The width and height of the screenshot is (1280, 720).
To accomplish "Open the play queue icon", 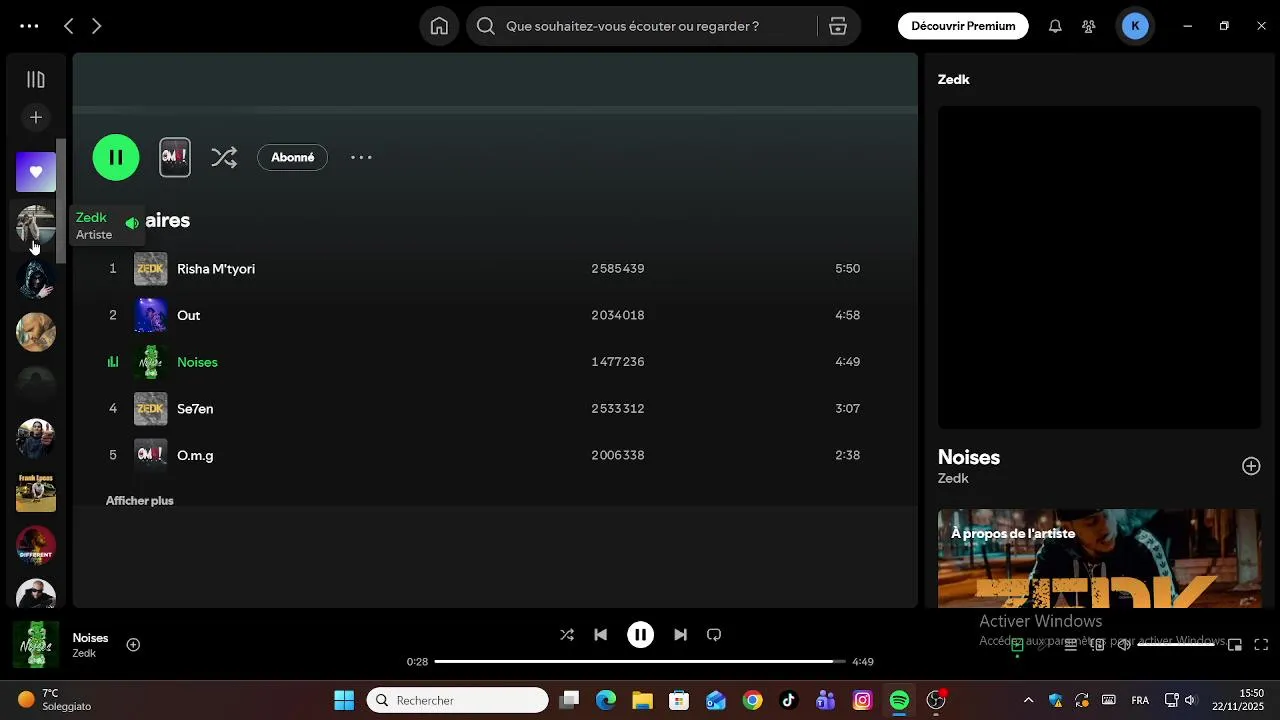I will coord(1070,645).
